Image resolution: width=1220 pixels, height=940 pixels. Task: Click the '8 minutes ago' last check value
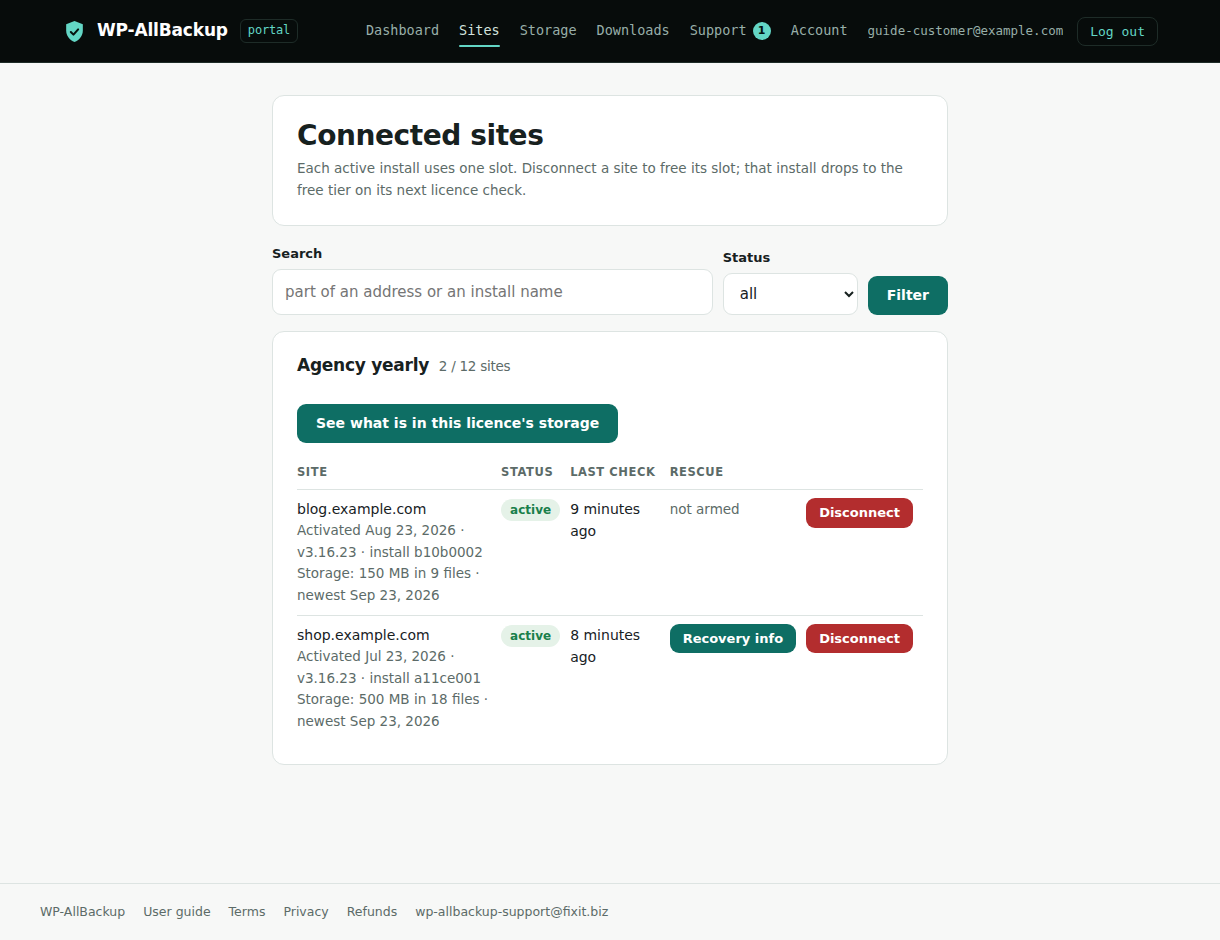605,646
